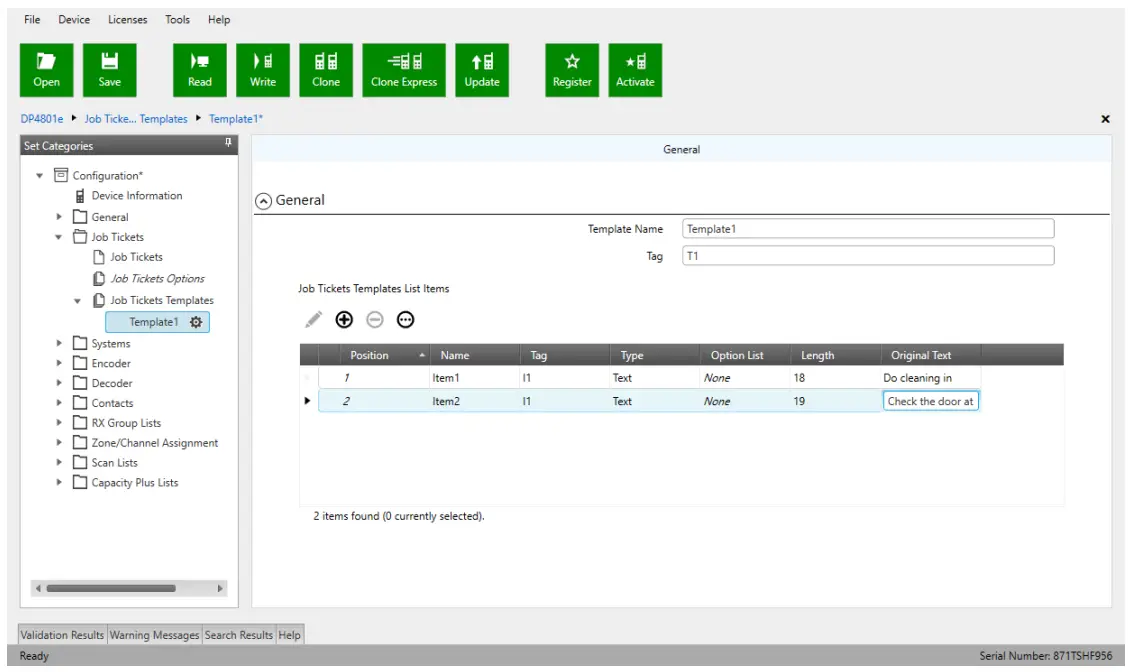This screenshot has width=1128, height=672.
Task: Click the Open toolbar icon
Action: pyautogui.click(x=47, y=70)
